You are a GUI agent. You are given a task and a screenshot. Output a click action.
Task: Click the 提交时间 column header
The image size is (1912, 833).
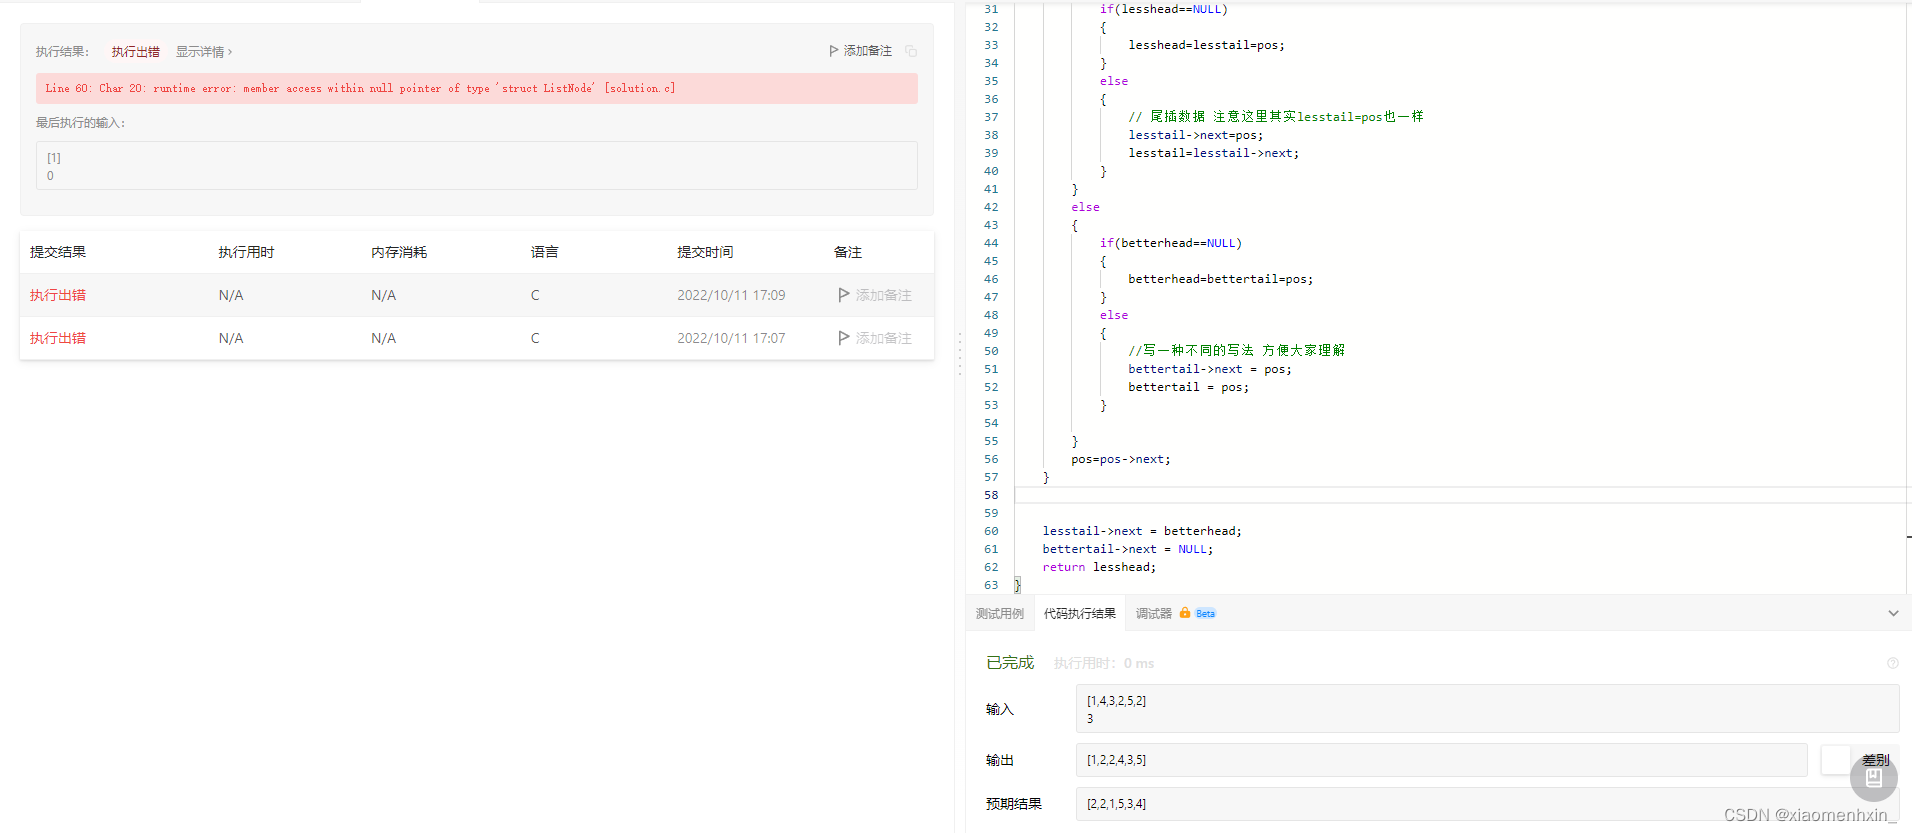point(705,252)
